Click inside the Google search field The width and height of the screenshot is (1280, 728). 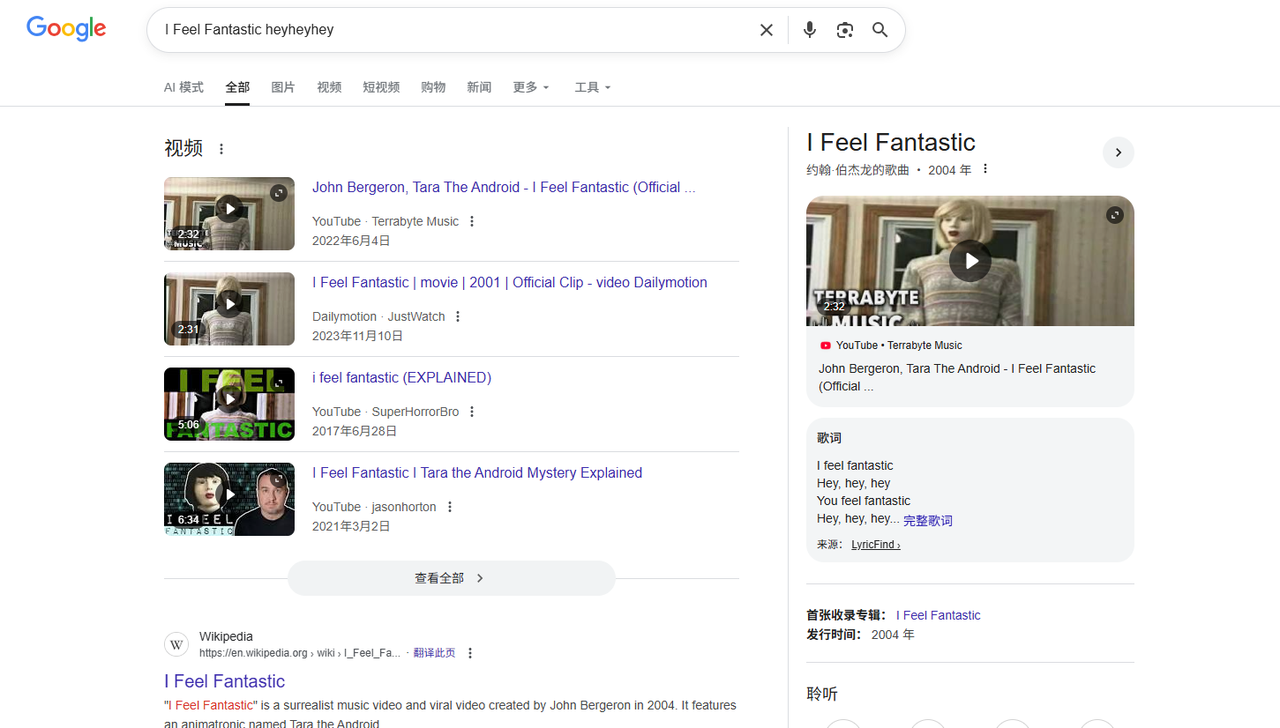pos(450,30)
